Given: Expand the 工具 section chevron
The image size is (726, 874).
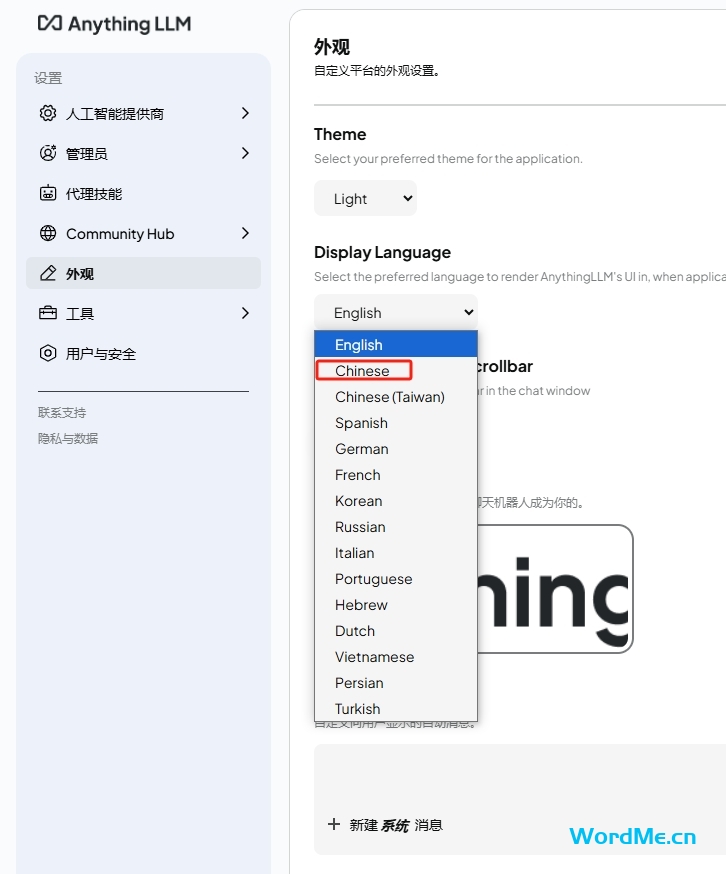Looking at the screenshot, I should (x=245, y=313).
